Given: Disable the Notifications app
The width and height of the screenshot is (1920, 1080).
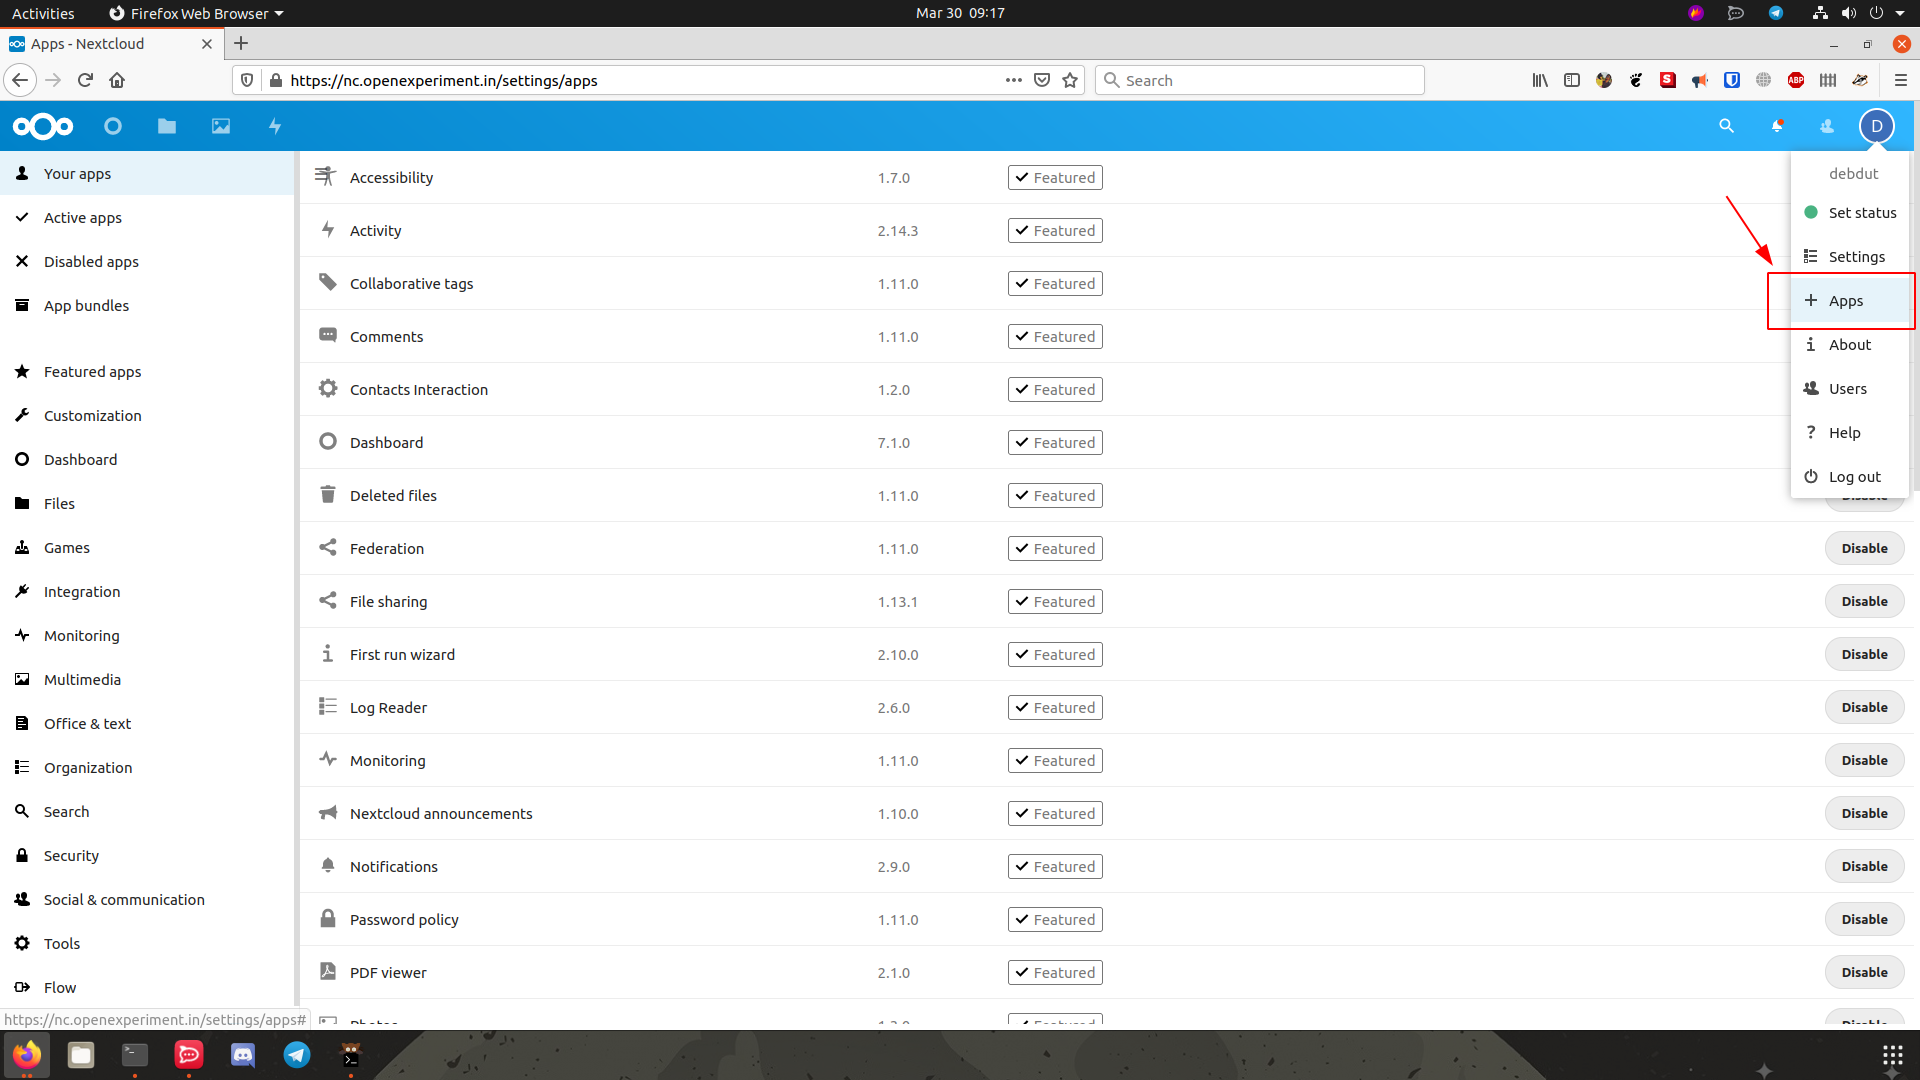Looking at the screenshot, I should coord(1864,866).
